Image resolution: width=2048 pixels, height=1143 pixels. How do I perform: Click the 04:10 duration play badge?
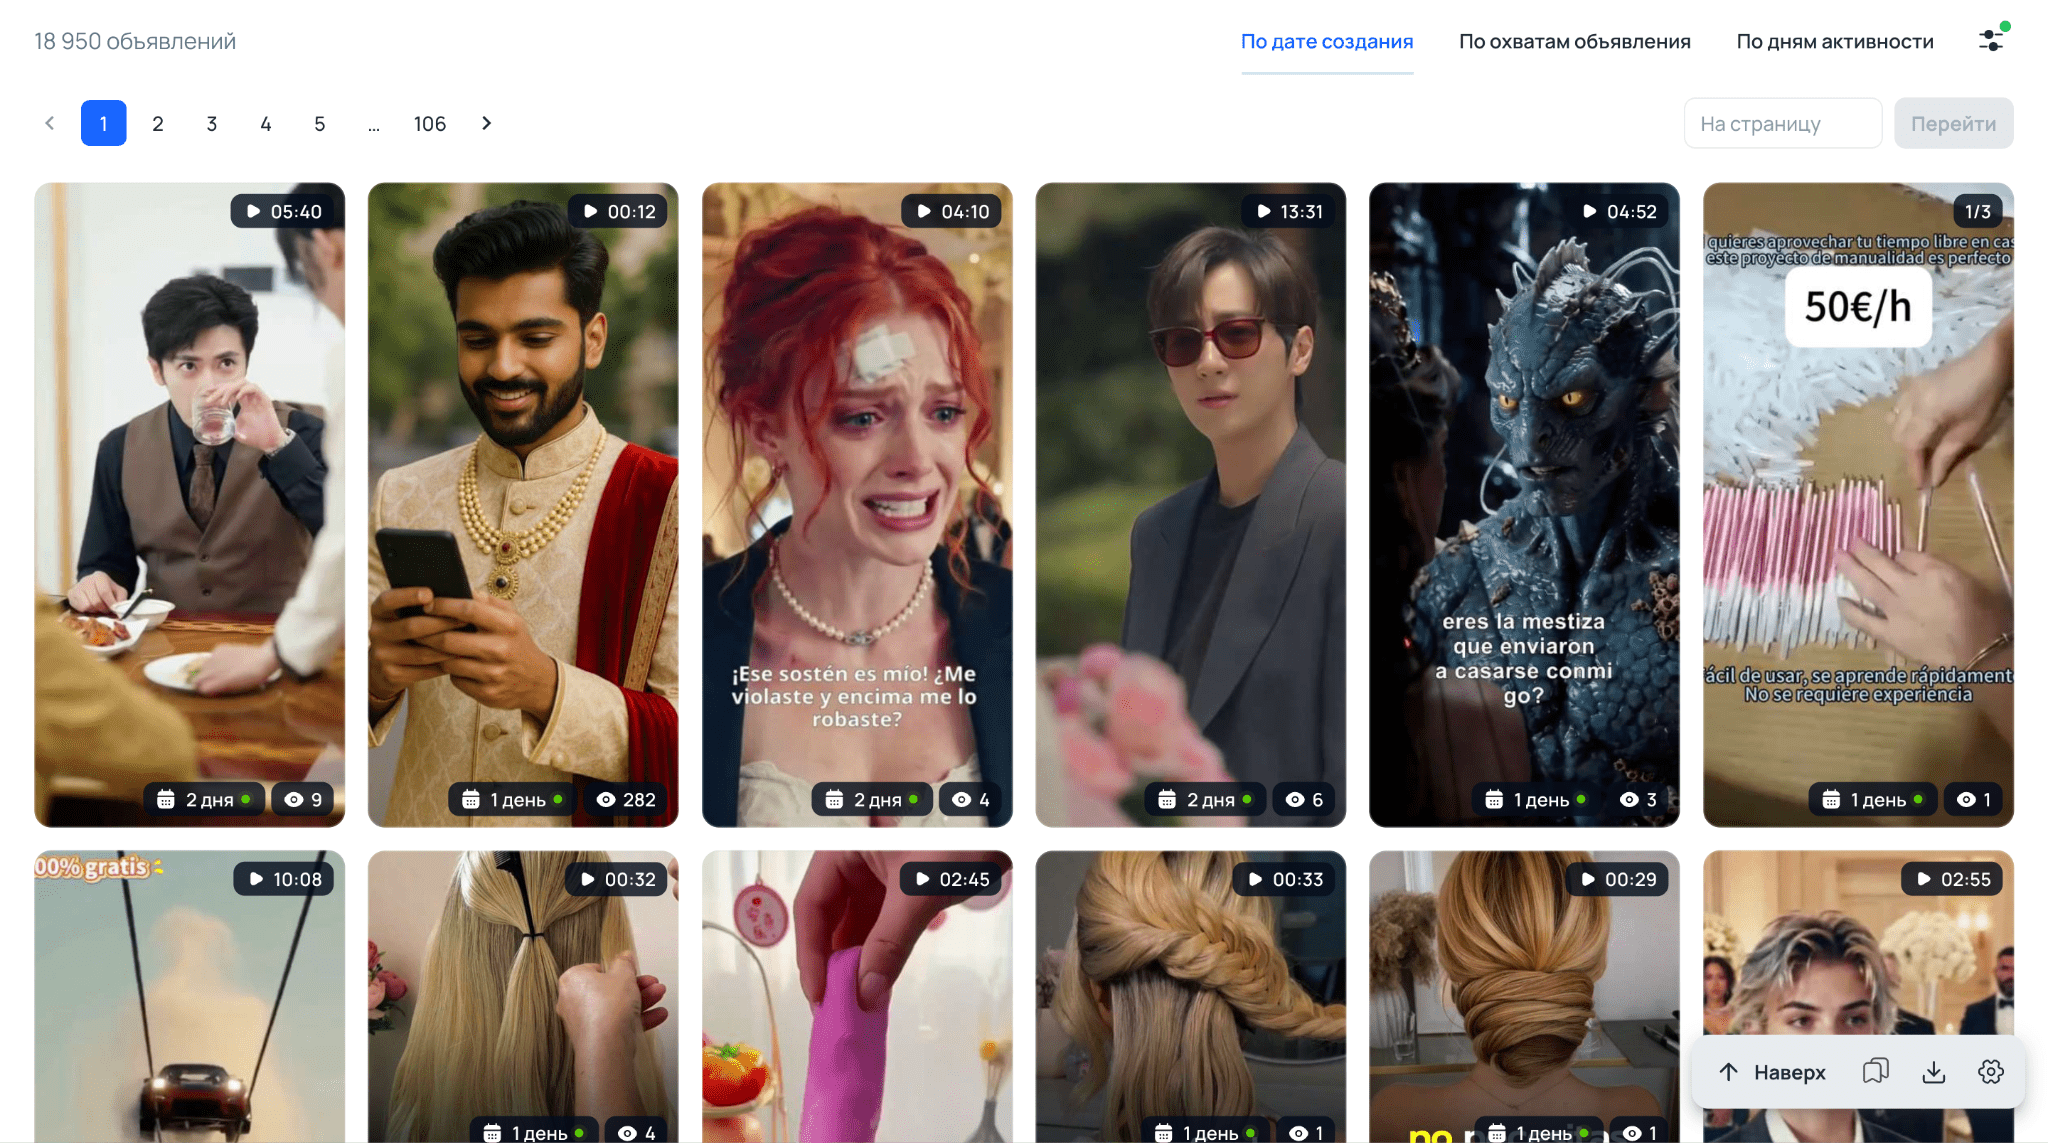point(952,211)
